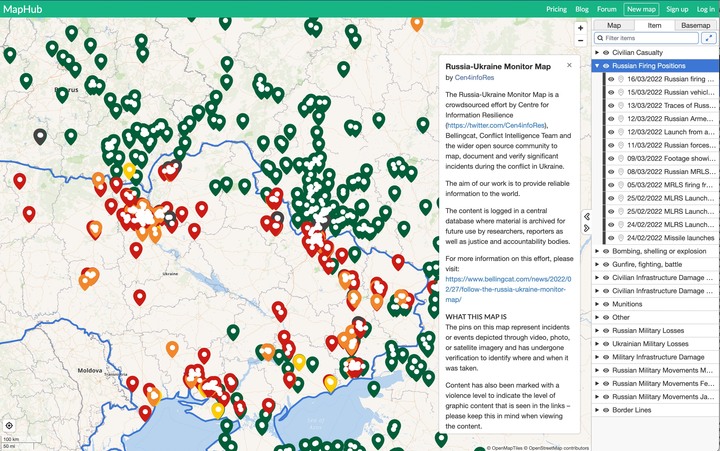720x451 pixels.
Task: Click Sign up in header
Action: [x=677, y=9]
